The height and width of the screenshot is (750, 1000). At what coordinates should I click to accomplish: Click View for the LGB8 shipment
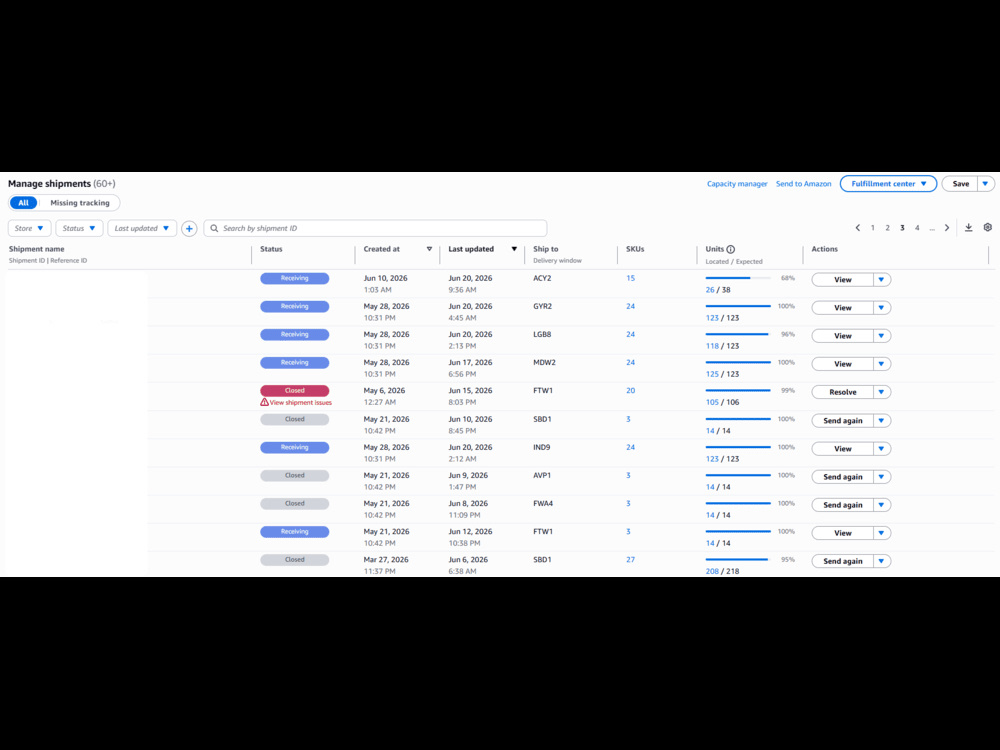(842, 336)
